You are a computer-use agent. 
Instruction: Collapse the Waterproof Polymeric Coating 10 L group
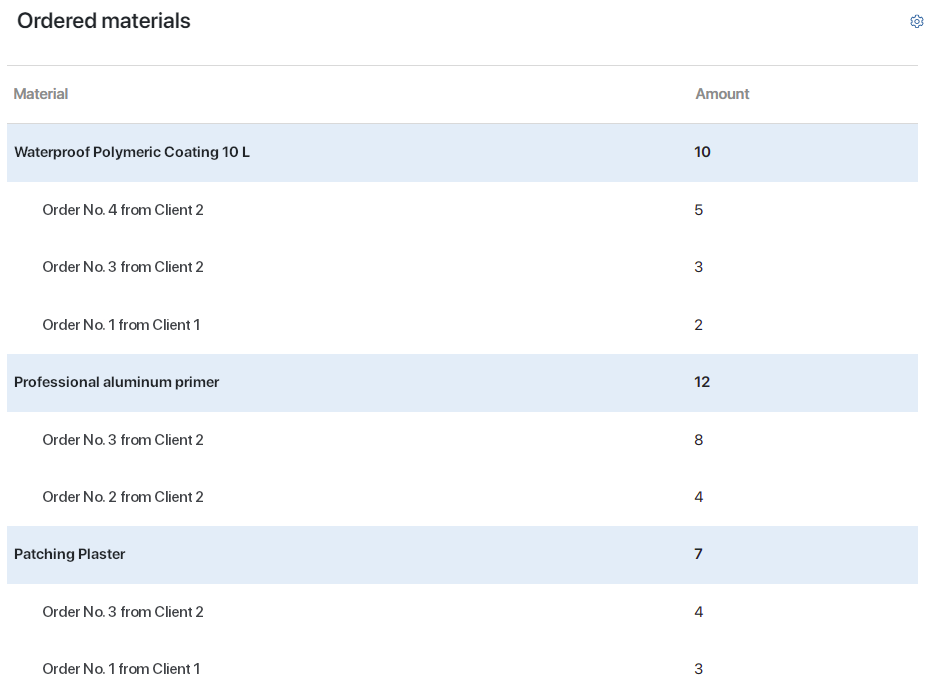click(132, 152)
